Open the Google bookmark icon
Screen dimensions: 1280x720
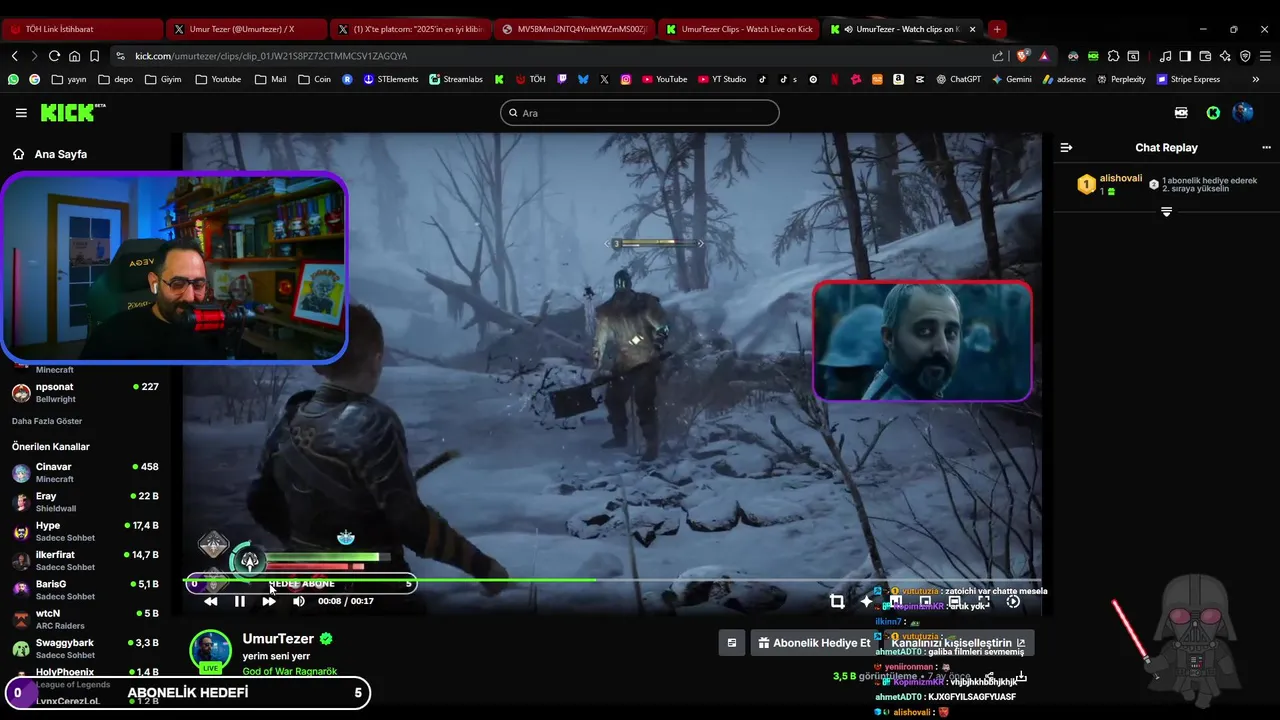pos(35,79)
